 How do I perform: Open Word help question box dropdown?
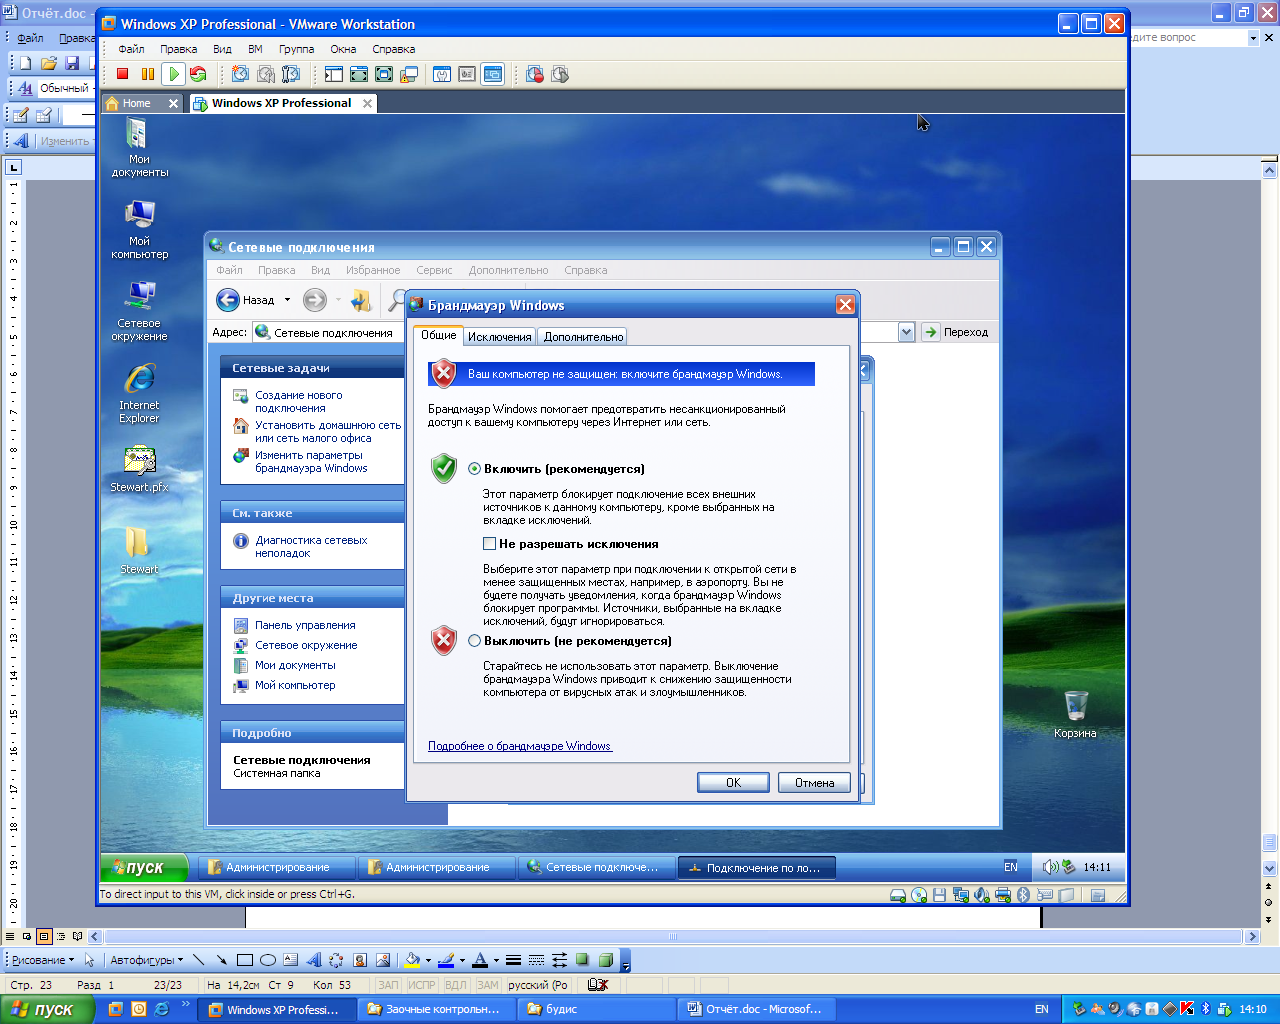[x=1253, y=37]
